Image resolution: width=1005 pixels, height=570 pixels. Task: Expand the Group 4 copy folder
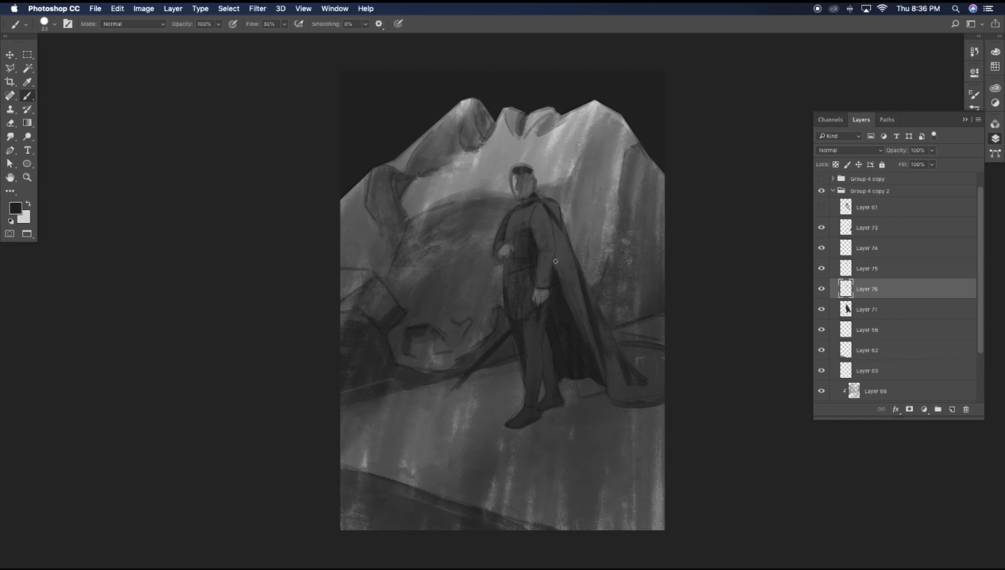click(833, 179)
